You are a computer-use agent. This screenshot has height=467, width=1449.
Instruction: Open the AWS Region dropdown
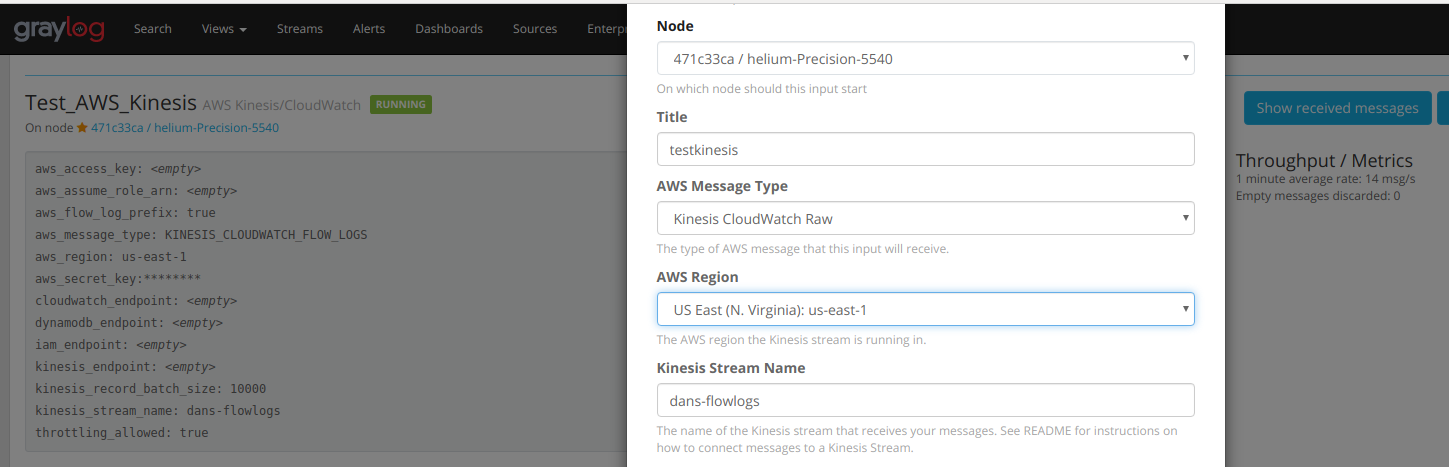[x=925, y=310]
